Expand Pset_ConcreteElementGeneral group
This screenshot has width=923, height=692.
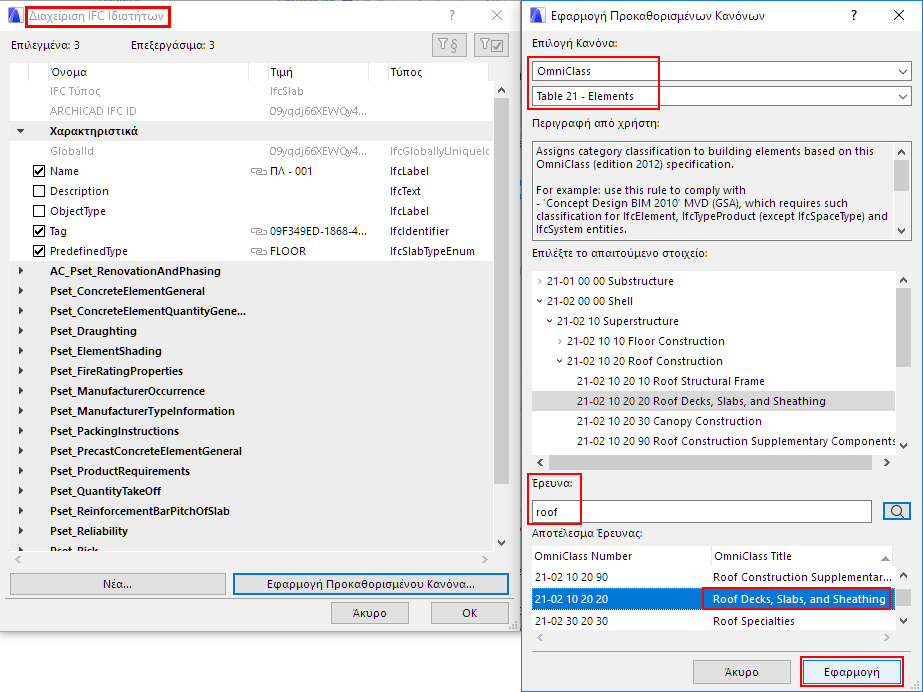tap(21, 291)
